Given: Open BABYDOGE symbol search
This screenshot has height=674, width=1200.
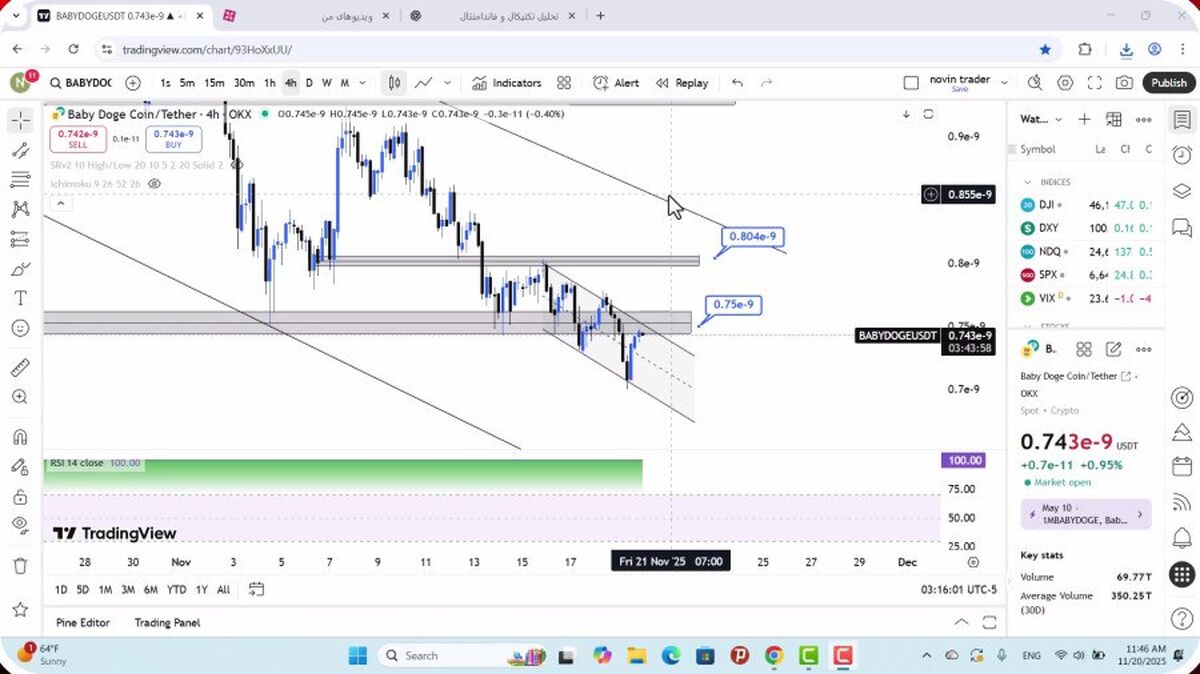Looking at the screenshot, I should point(80,83).
